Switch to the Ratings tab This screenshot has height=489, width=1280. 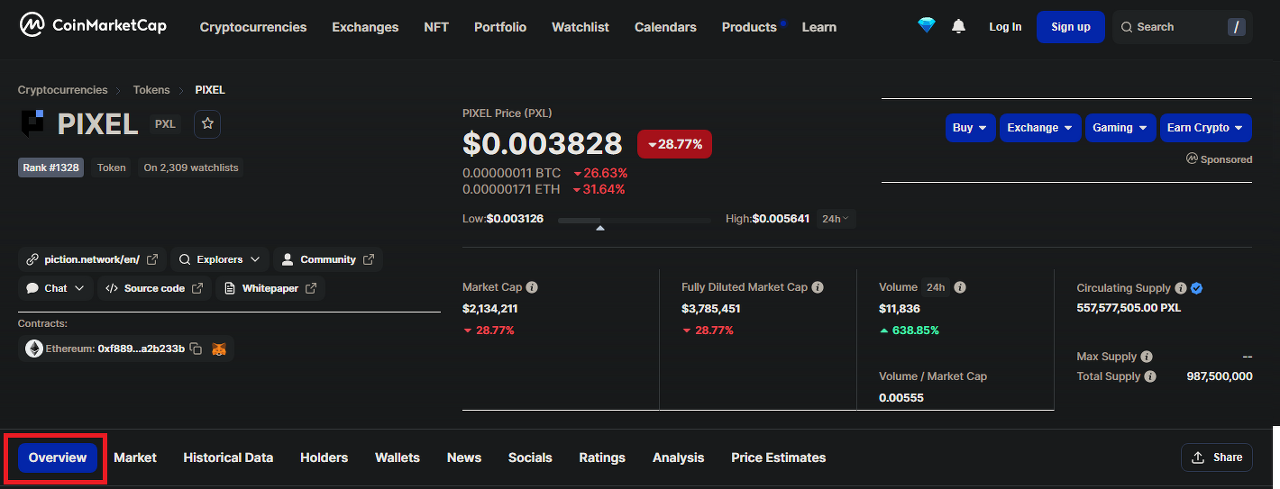pyautogui.click(x=602, y=458)
